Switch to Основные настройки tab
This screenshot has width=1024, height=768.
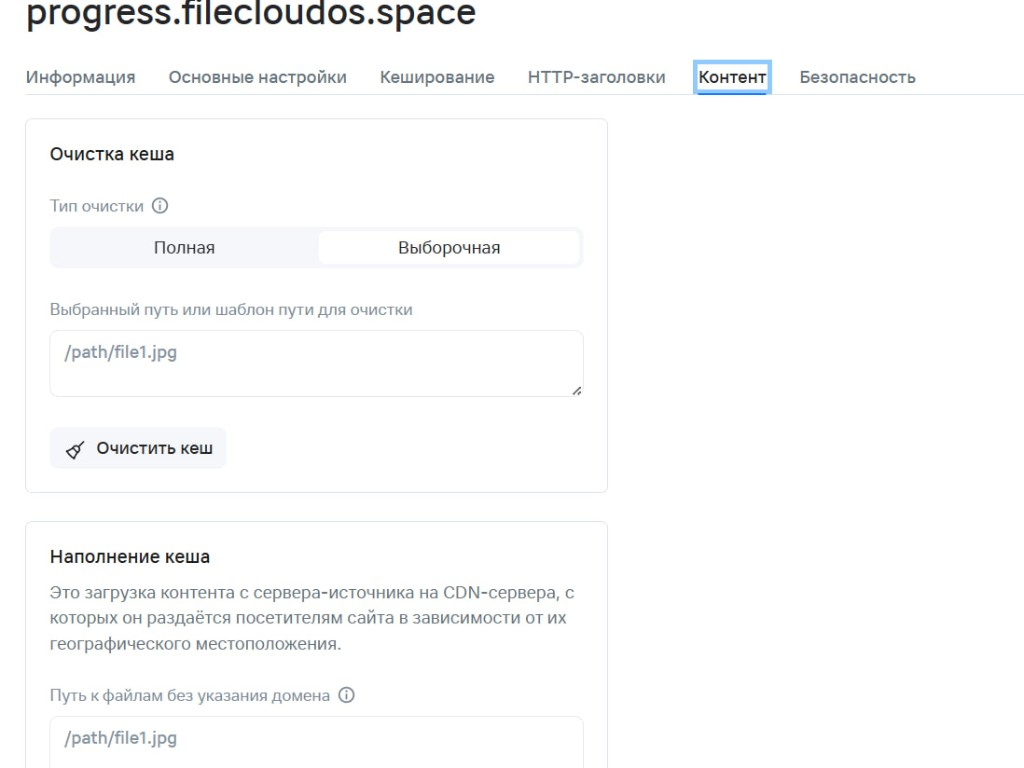point(257,77)
